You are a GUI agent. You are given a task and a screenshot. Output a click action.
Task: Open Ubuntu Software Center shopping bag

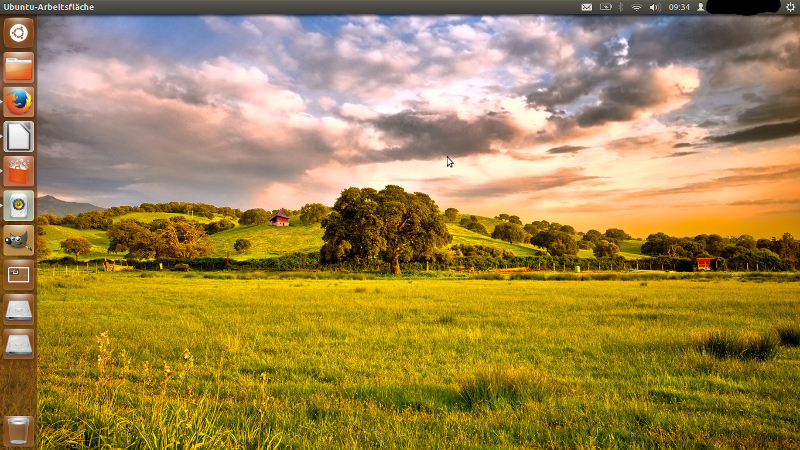click(x=19, y=171)
